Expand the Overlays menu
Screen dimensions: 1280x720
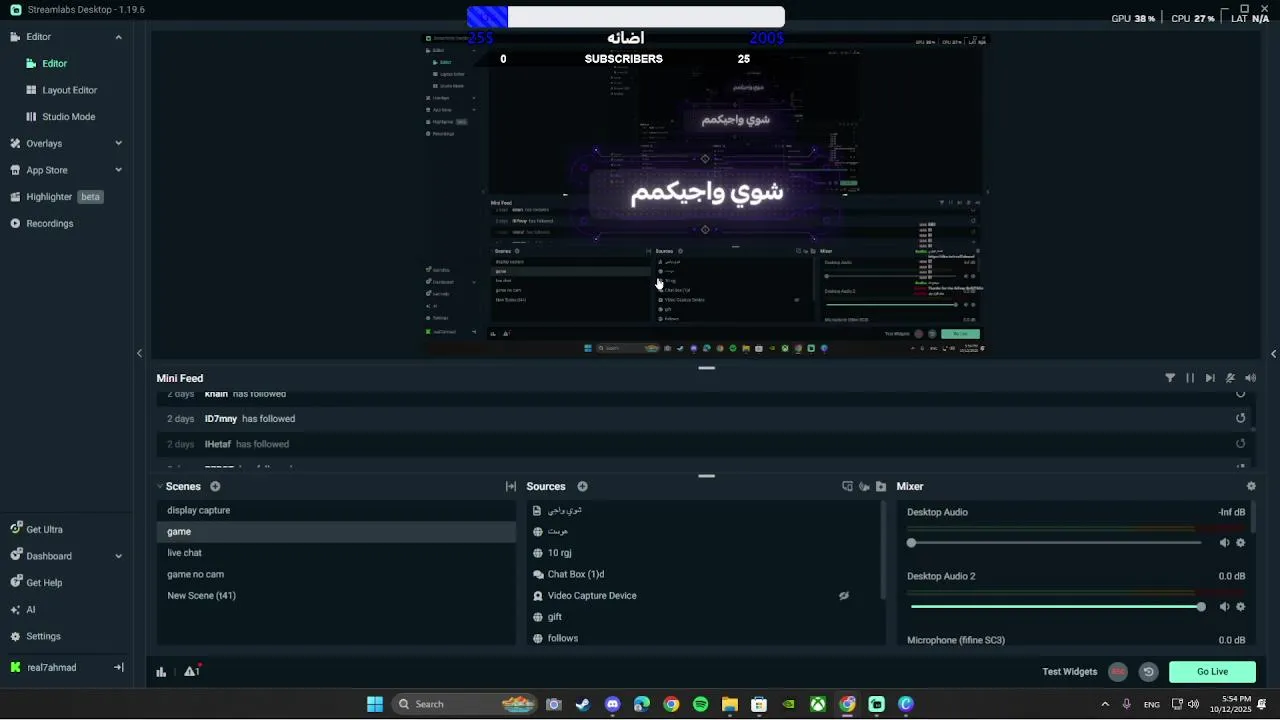[118, 143]
